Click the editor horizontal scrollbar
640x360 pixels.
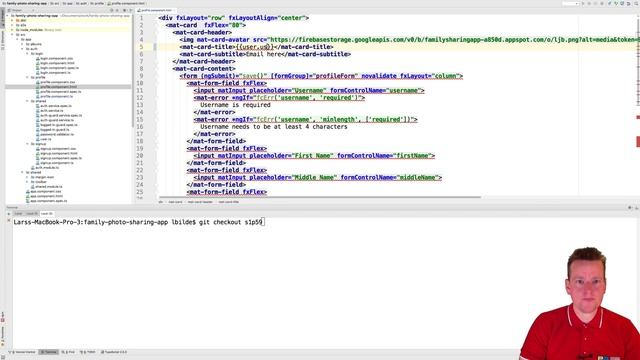point(320,197)
